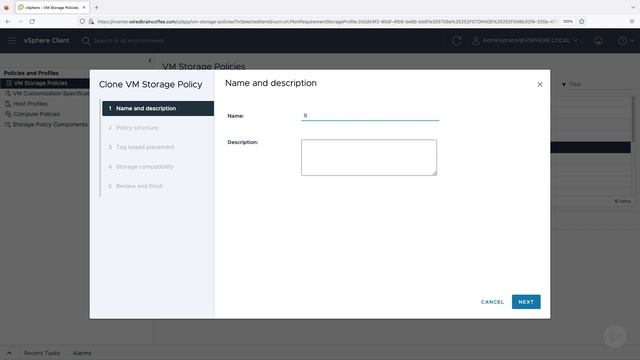Click the Storage Policy Components sidebar icon

point(7,124)
